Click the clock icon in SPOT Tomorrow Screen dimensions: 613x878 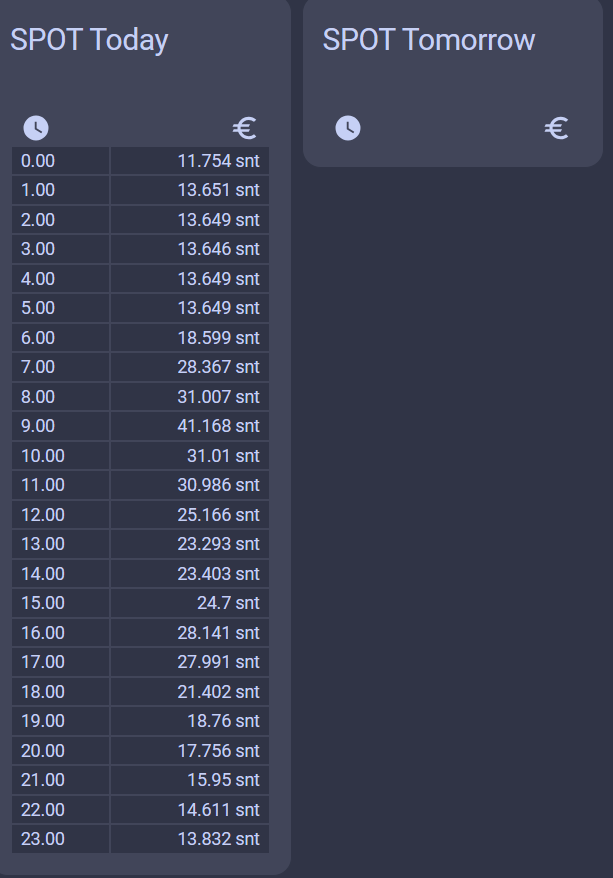tap(347, 128)
